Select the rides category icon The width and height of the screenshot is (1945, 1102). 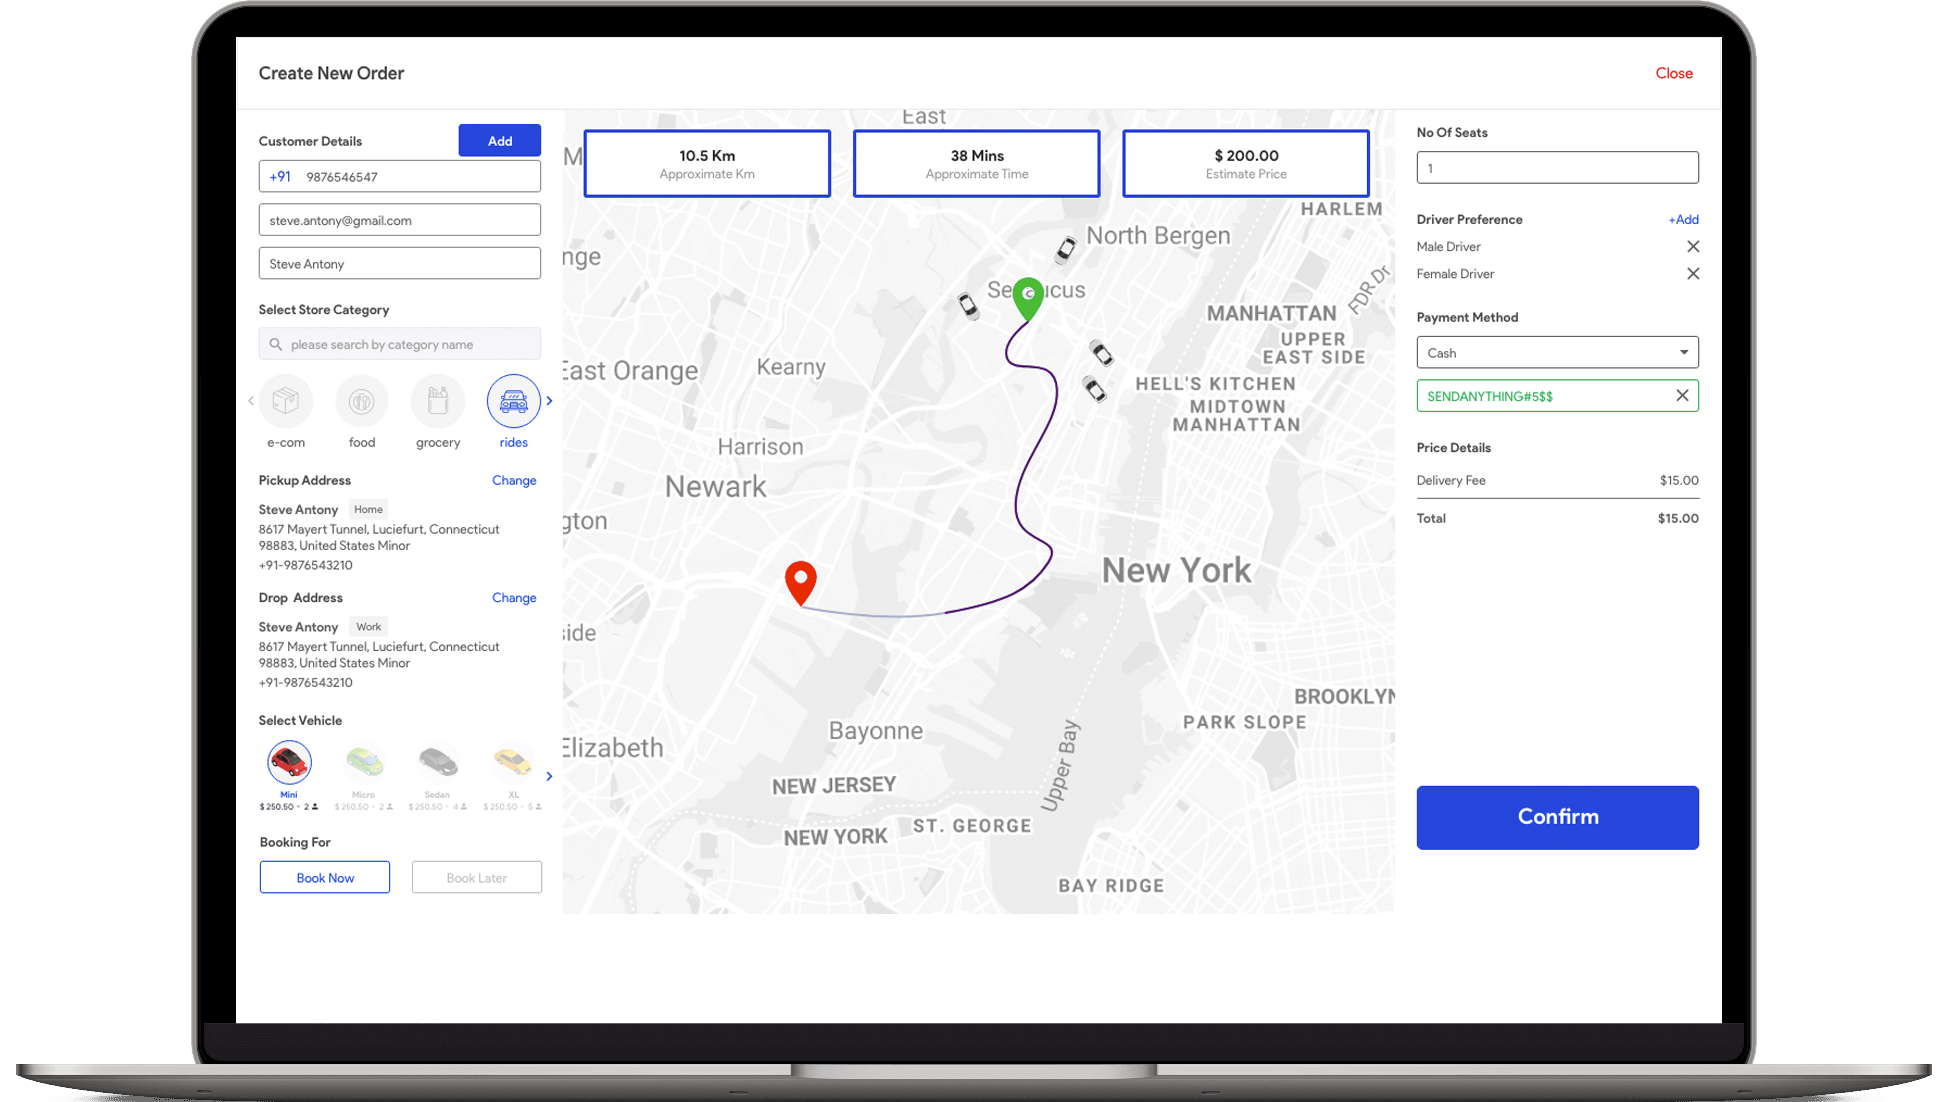(513, 401)
